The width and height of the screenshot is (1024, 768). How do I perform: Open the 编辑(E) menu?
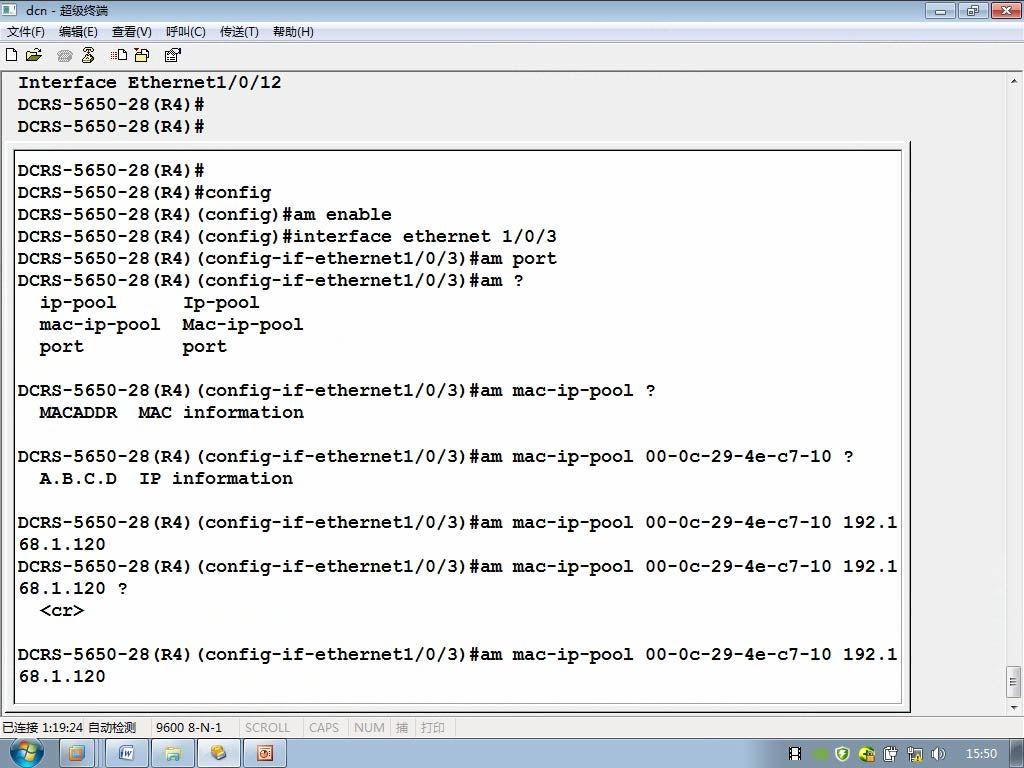click(x=78, y=31)
